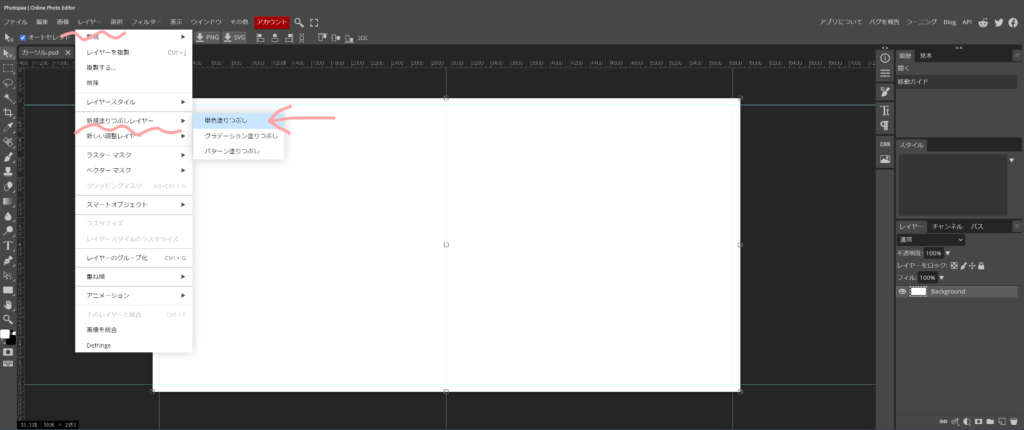1024x430 pixels.
Task: Choose 単色塗りつぶし from the submenu
Action: [226, 120]
